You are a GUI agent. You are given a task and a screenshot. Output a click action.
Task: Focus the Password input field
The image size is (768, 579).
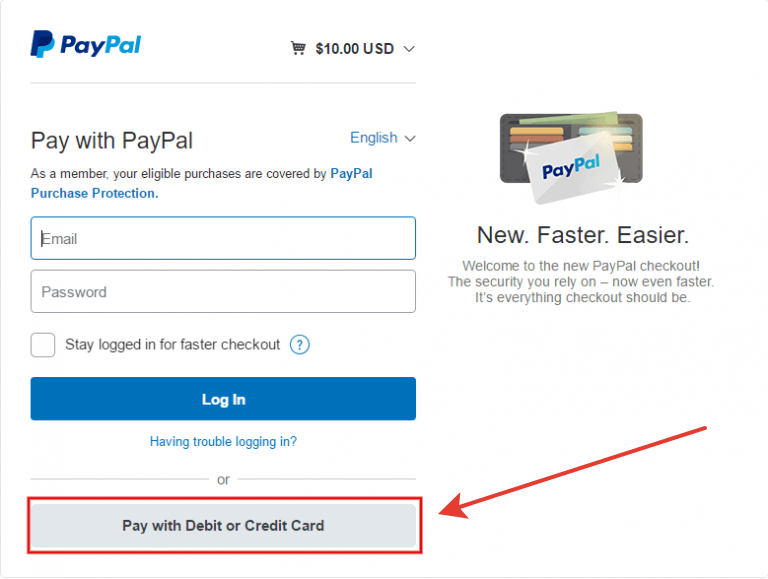coord(223,291)
